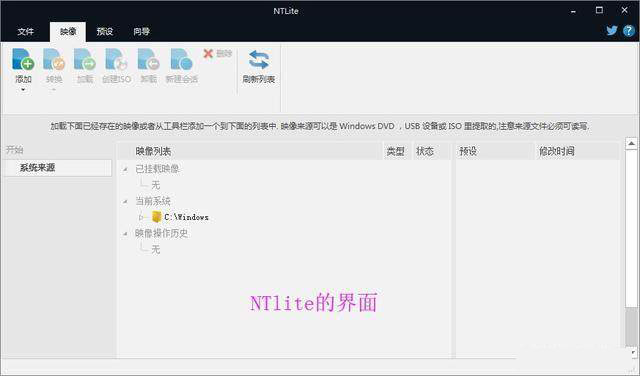Screen dimensions: 640x376
Task: Click the 转换 (Convert) icon
Action: coord(54,60)
